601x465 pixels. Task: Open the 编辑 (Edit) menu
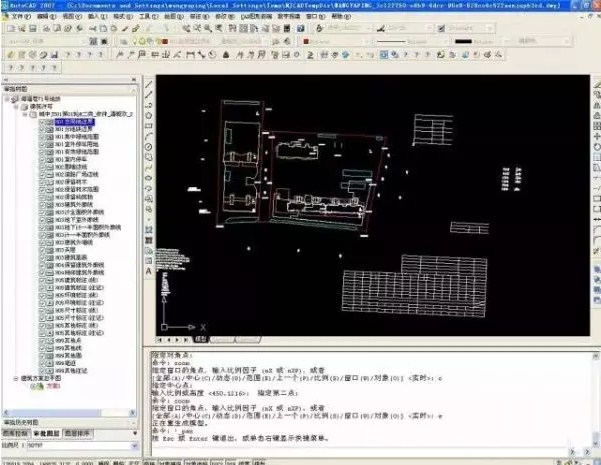tap(46, 16)
